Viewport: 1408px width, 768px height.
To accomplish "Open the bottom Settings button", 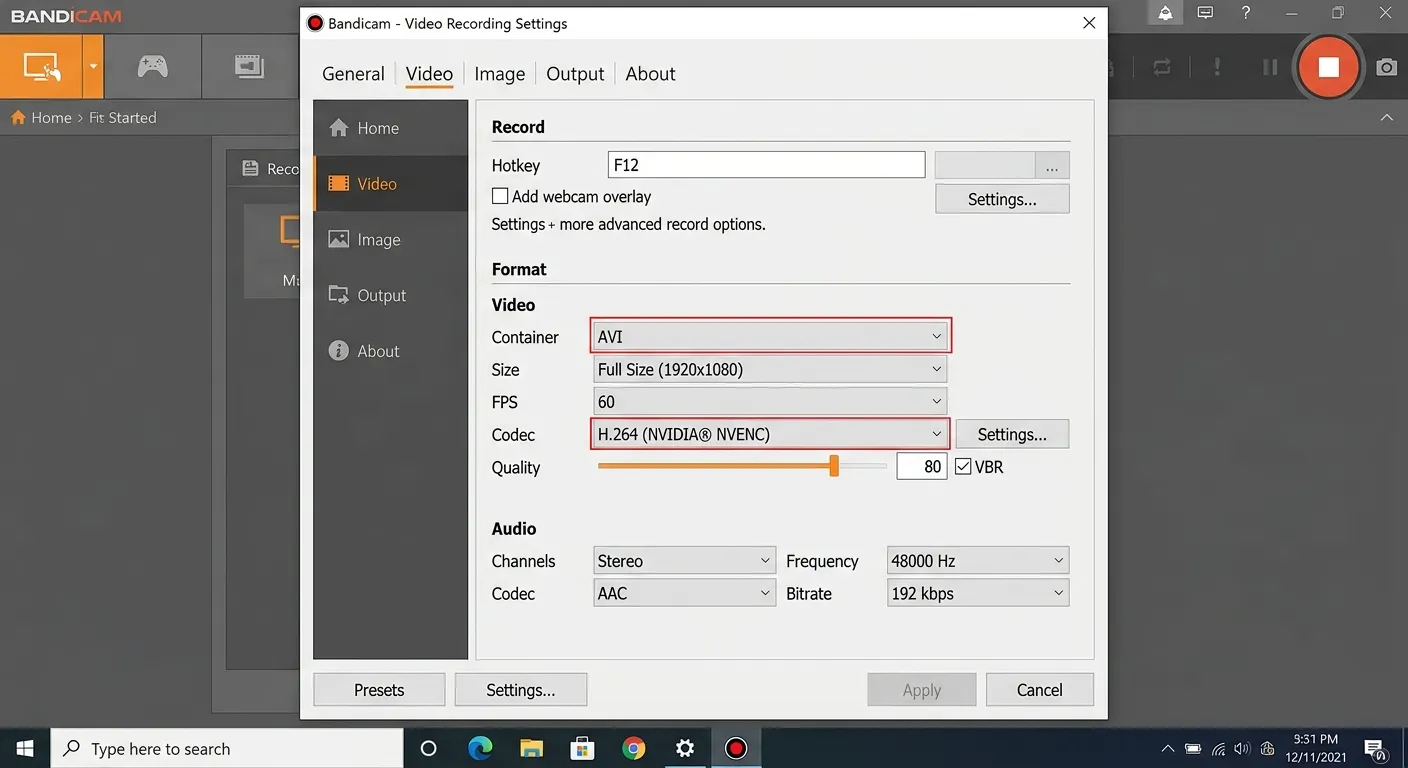I will click(x=521, y=690).
